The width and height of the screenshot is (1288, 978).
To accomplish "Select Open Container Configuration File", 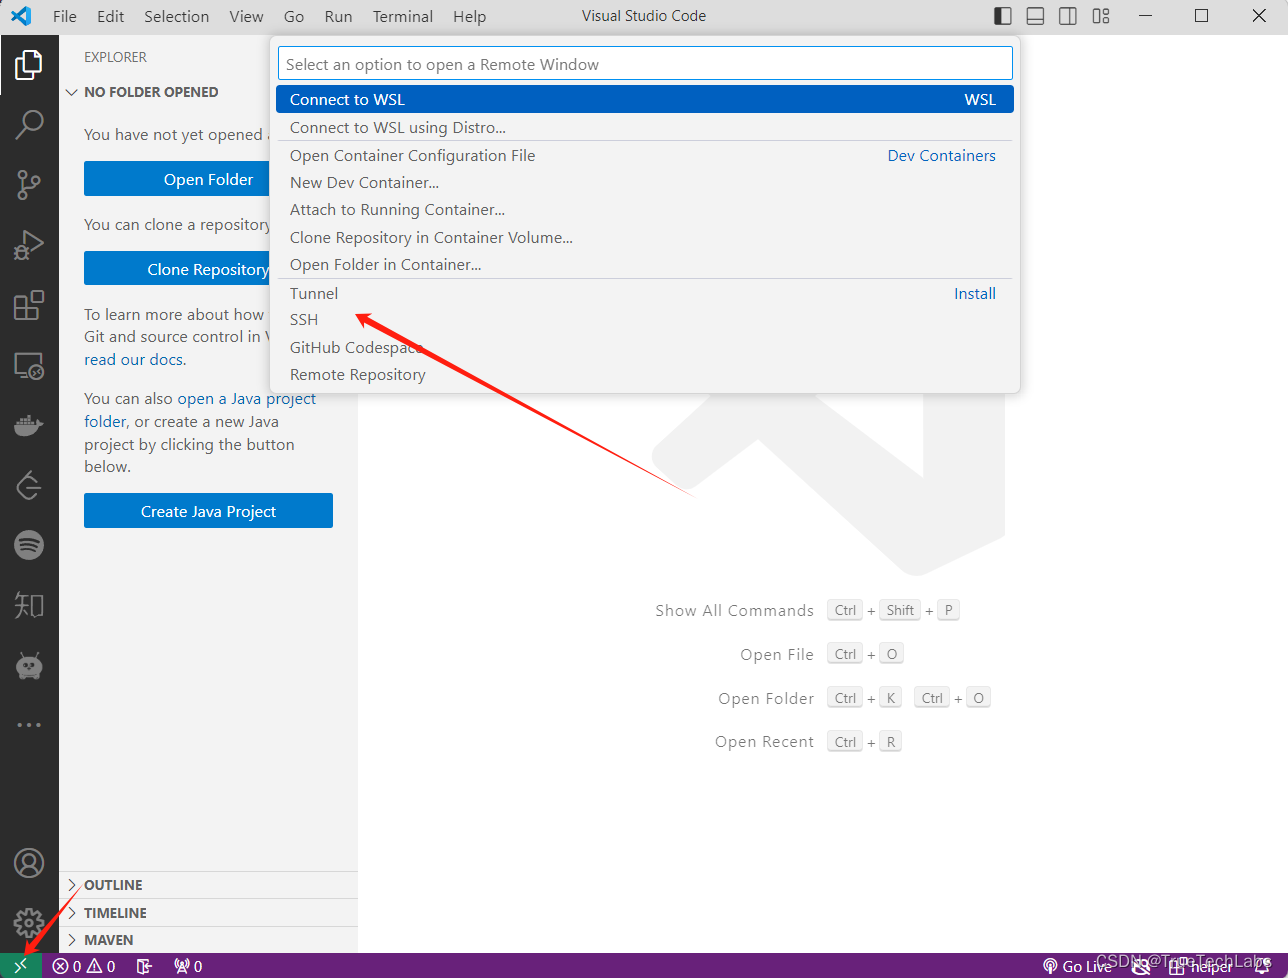I will pyautogui.click(x=645, y=155).
